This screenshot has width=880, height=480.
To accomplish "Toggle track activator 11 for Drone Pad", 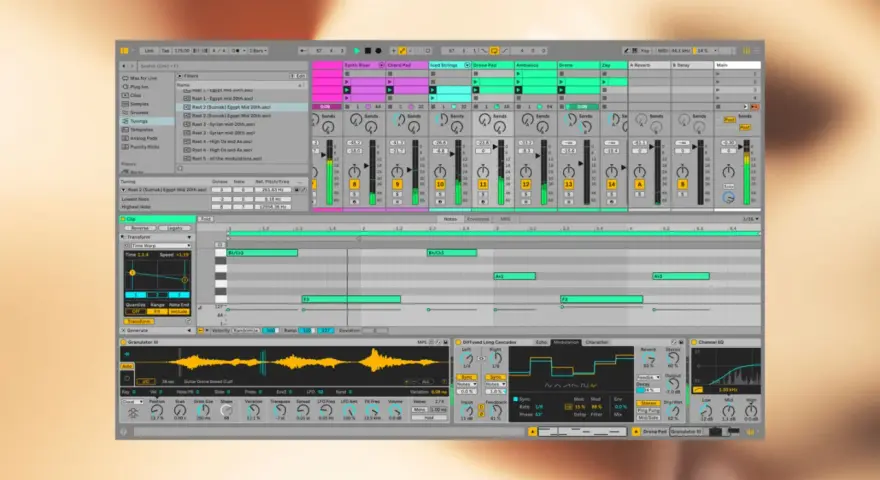I will 483,184.
